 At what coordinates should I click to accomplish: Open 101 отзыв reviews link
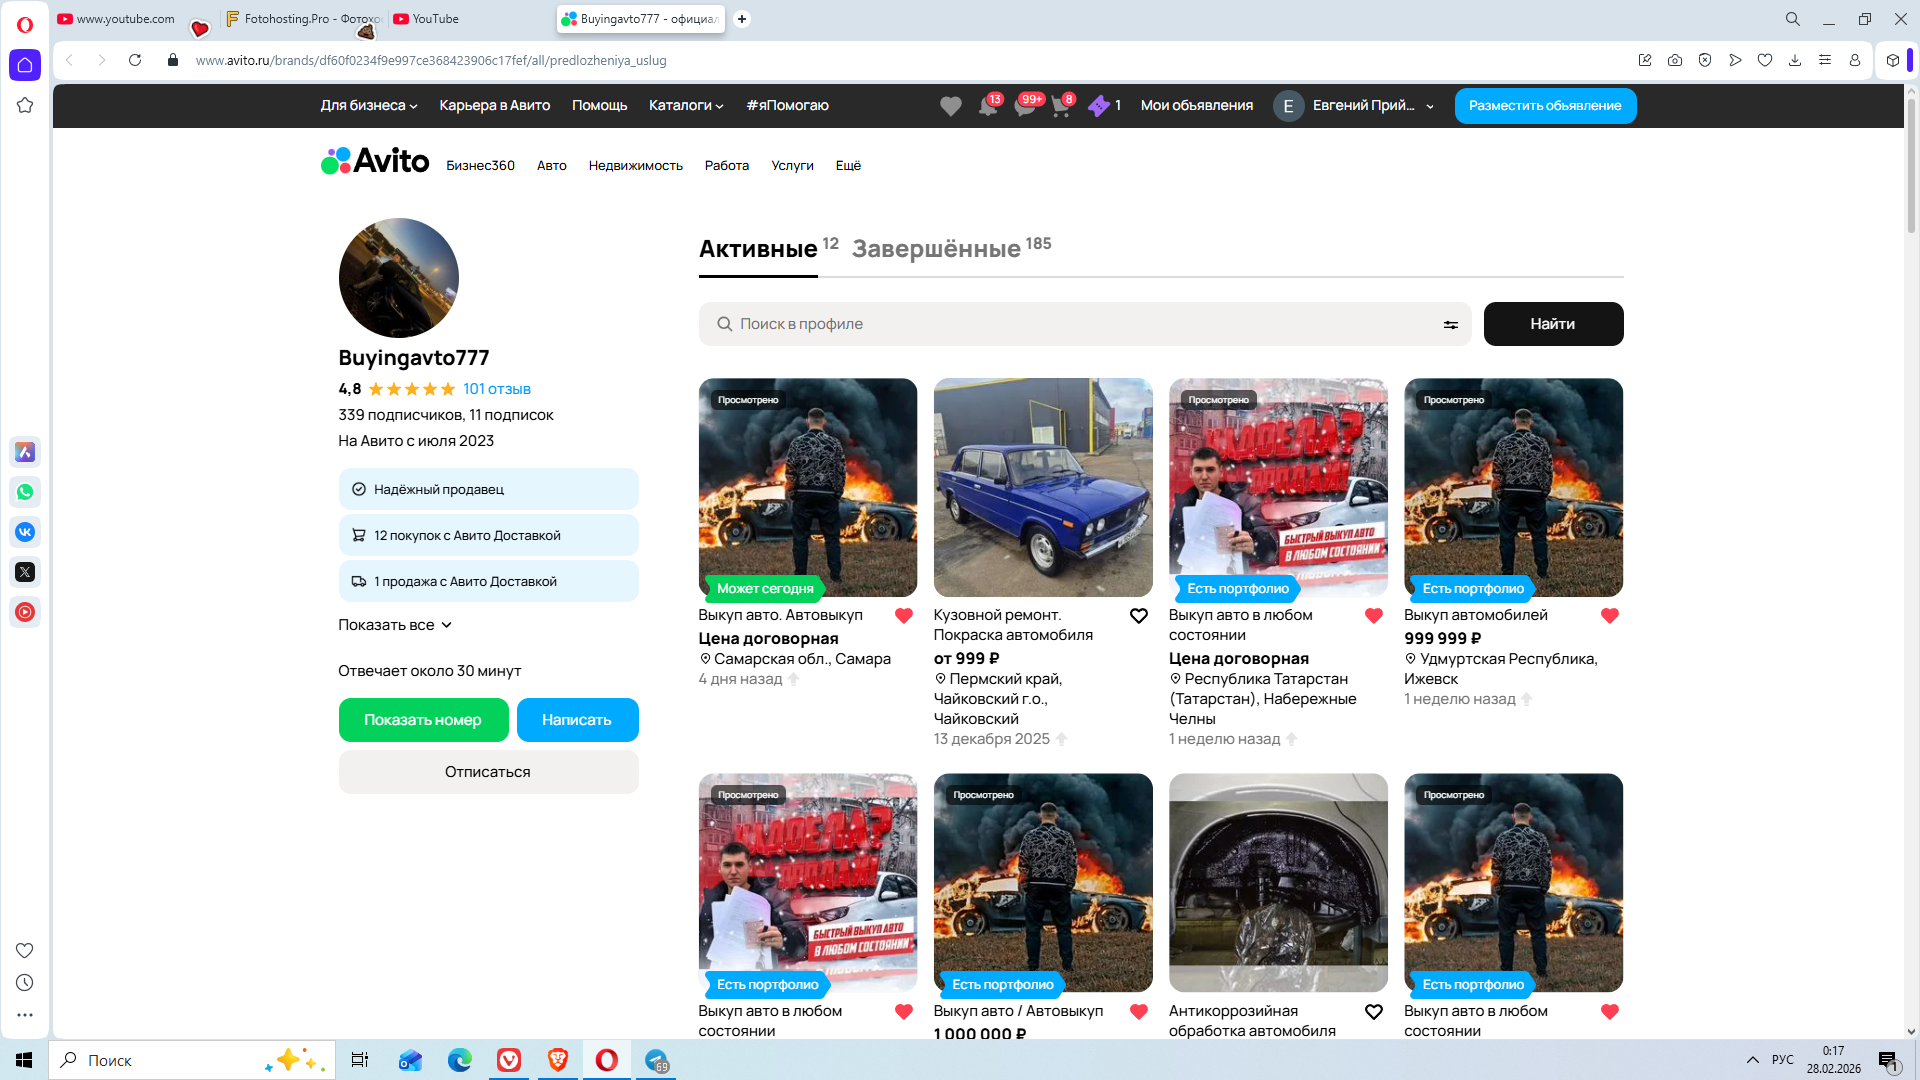(496, 389)
